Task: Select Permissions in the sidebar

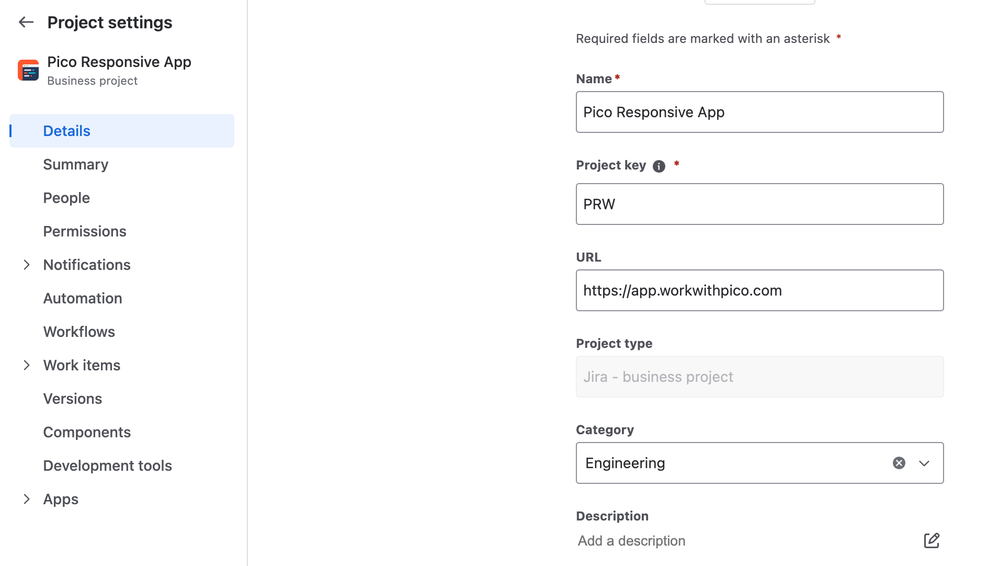Action: [x=85, y=231]
